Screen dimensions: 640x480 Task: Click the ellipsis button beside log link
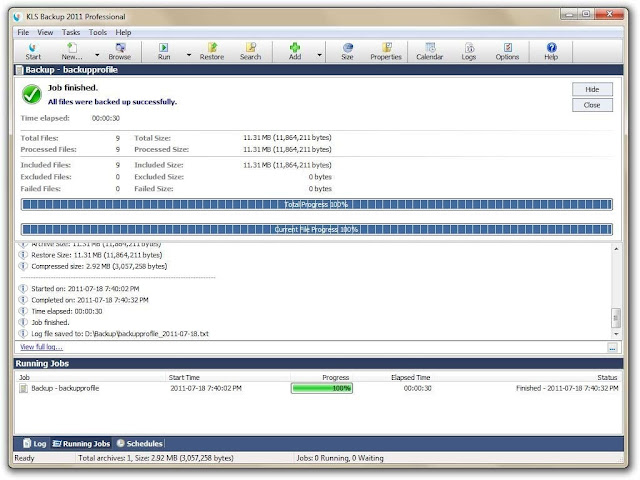coord(612,348)
